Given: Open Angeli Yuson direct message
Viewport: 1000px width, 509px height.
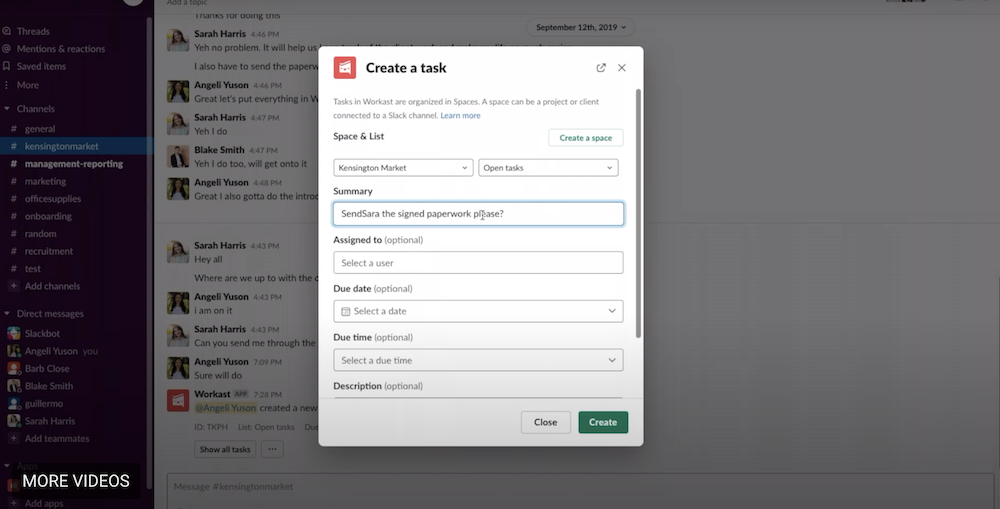Looking at the screenshot, I should point(51,351).
